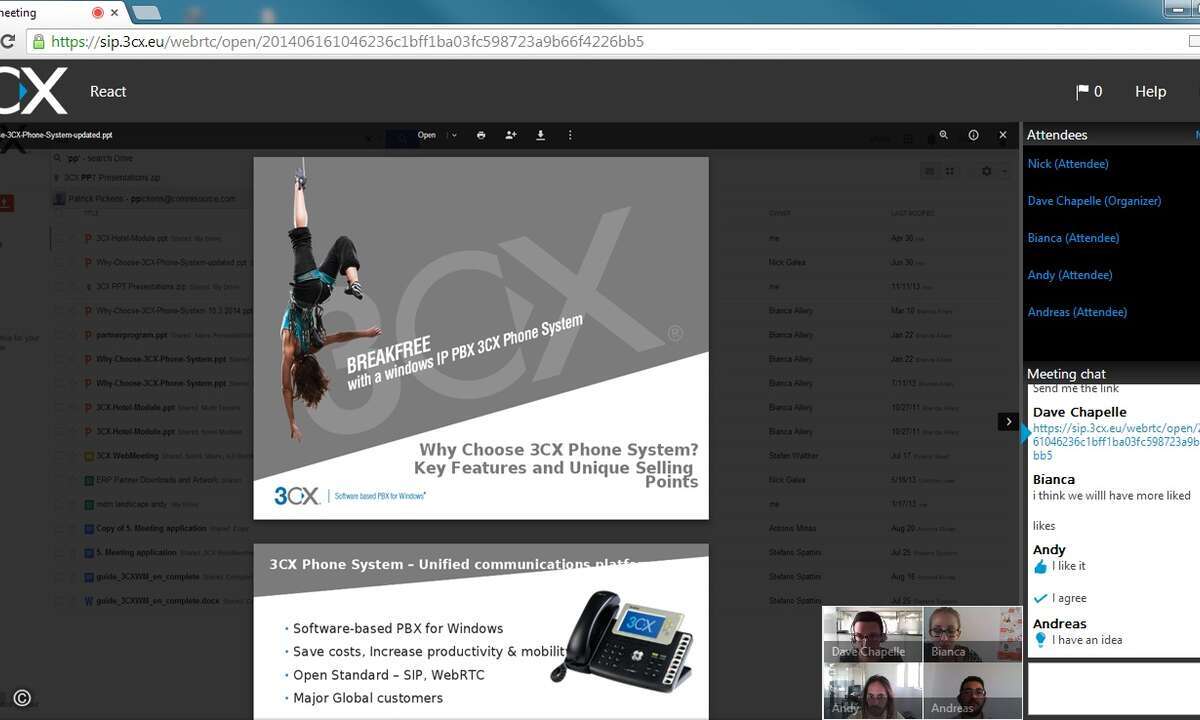Select attendee Andreas in the Attendees list

1077,312
